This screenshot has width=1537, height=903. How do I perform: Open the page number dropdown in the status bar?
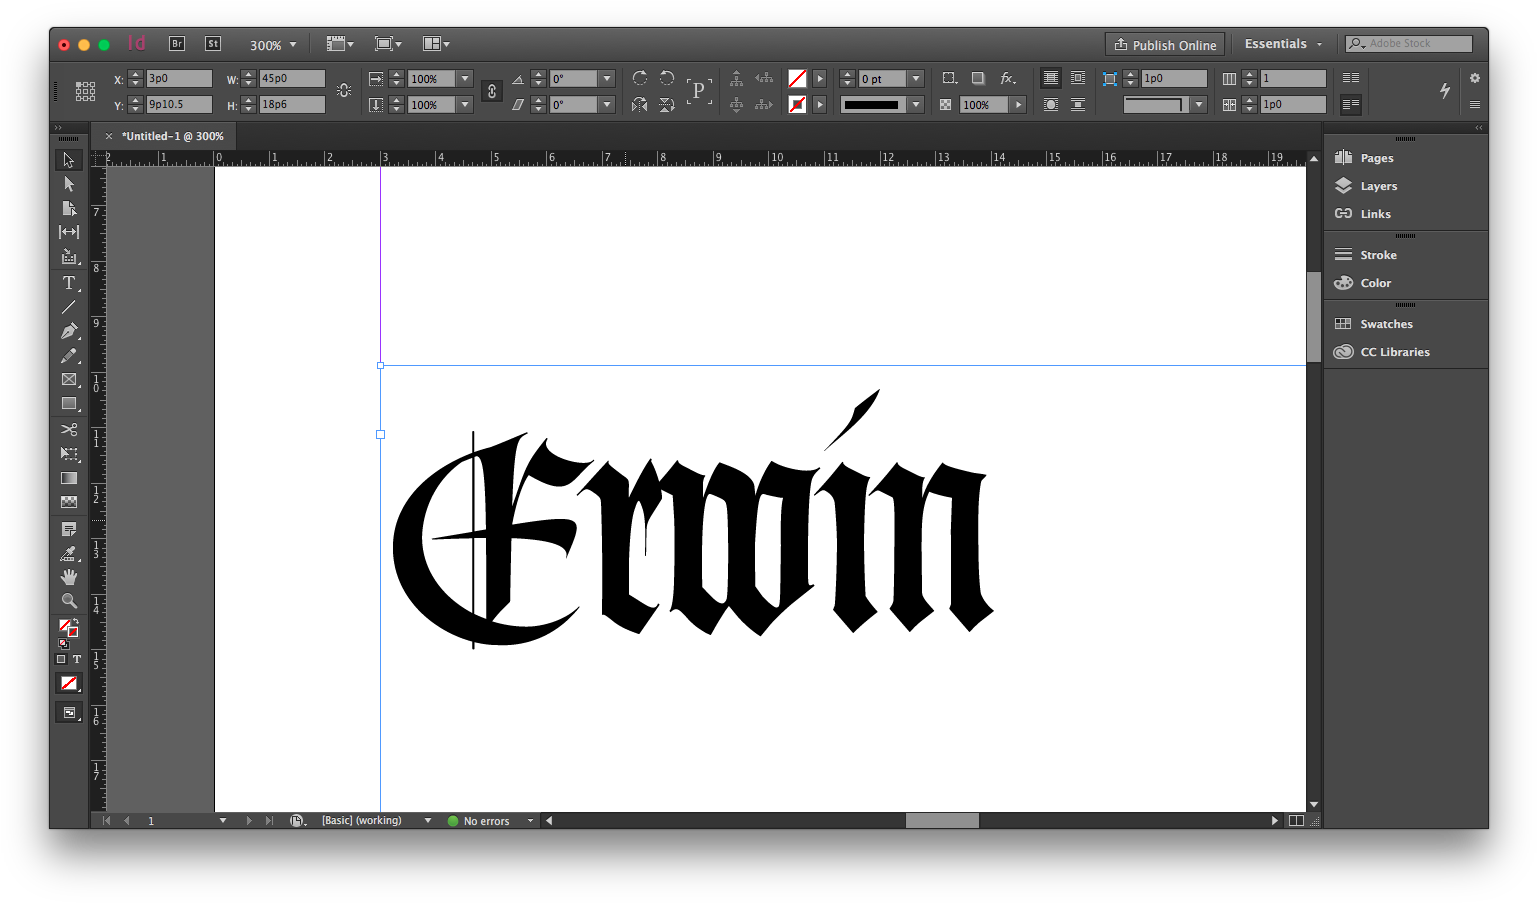[222, 820]
